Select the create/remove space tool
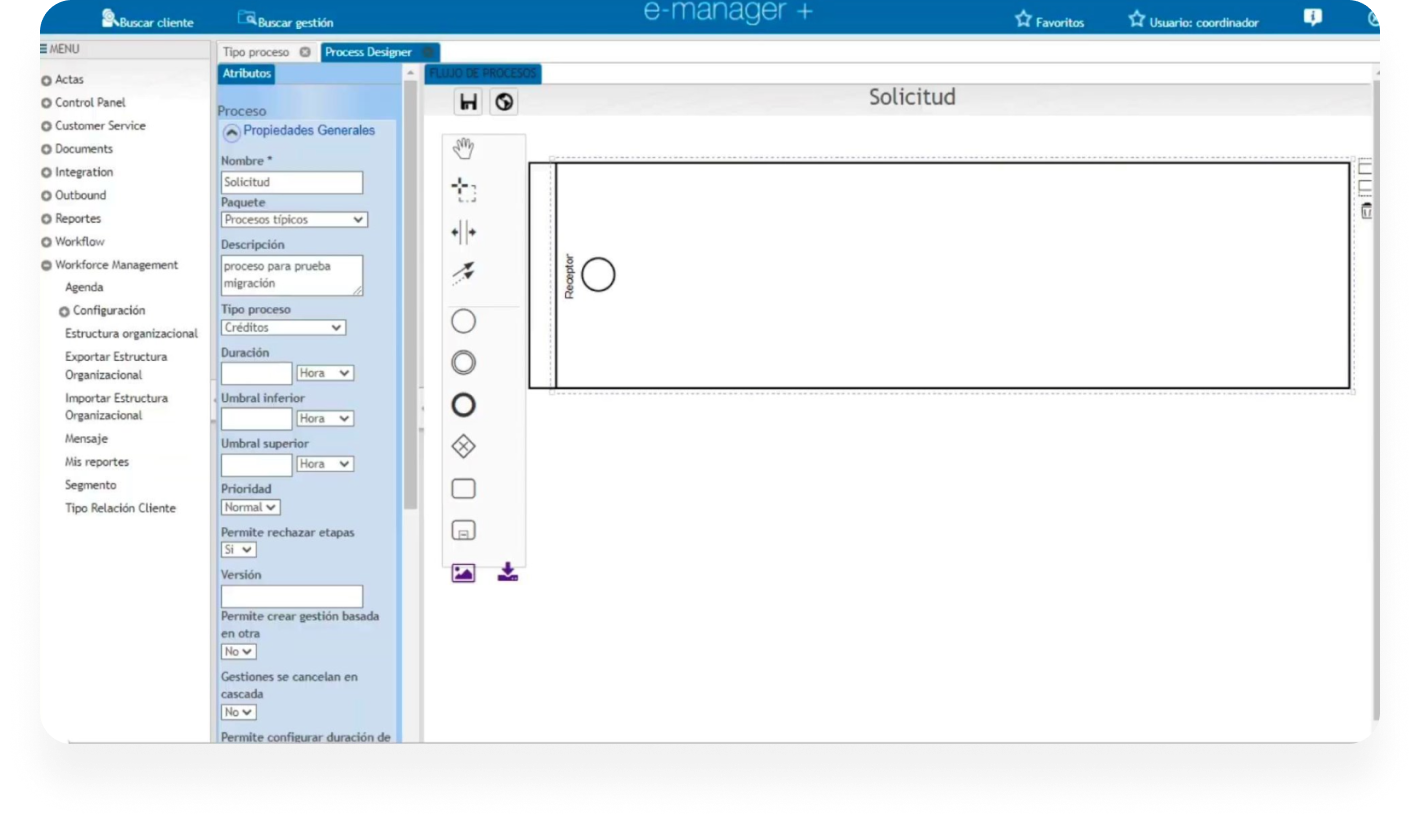Screen dimensions: 1420x824 pyautogui.click(x=463, y=233)
